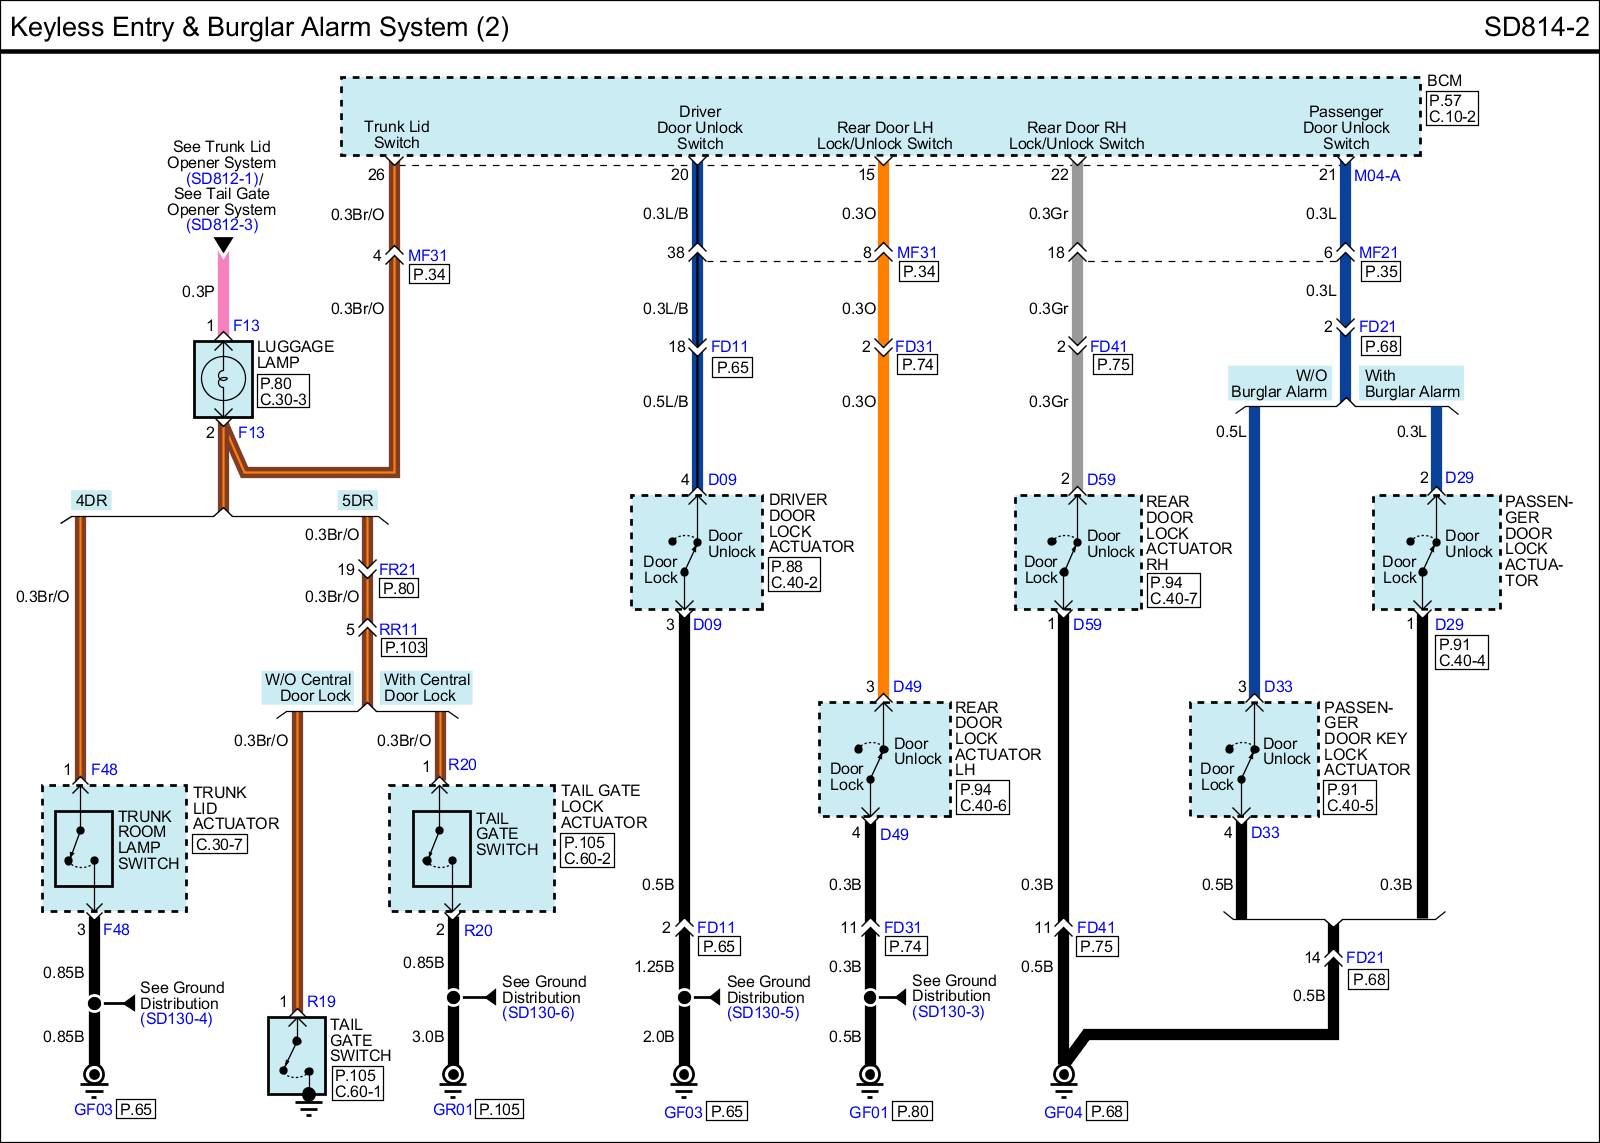Image resolution: width=1600 pixels, height=1143 pixels.
Task: Open the SD130-3 ground distribution link
Action: [948, 1012]
